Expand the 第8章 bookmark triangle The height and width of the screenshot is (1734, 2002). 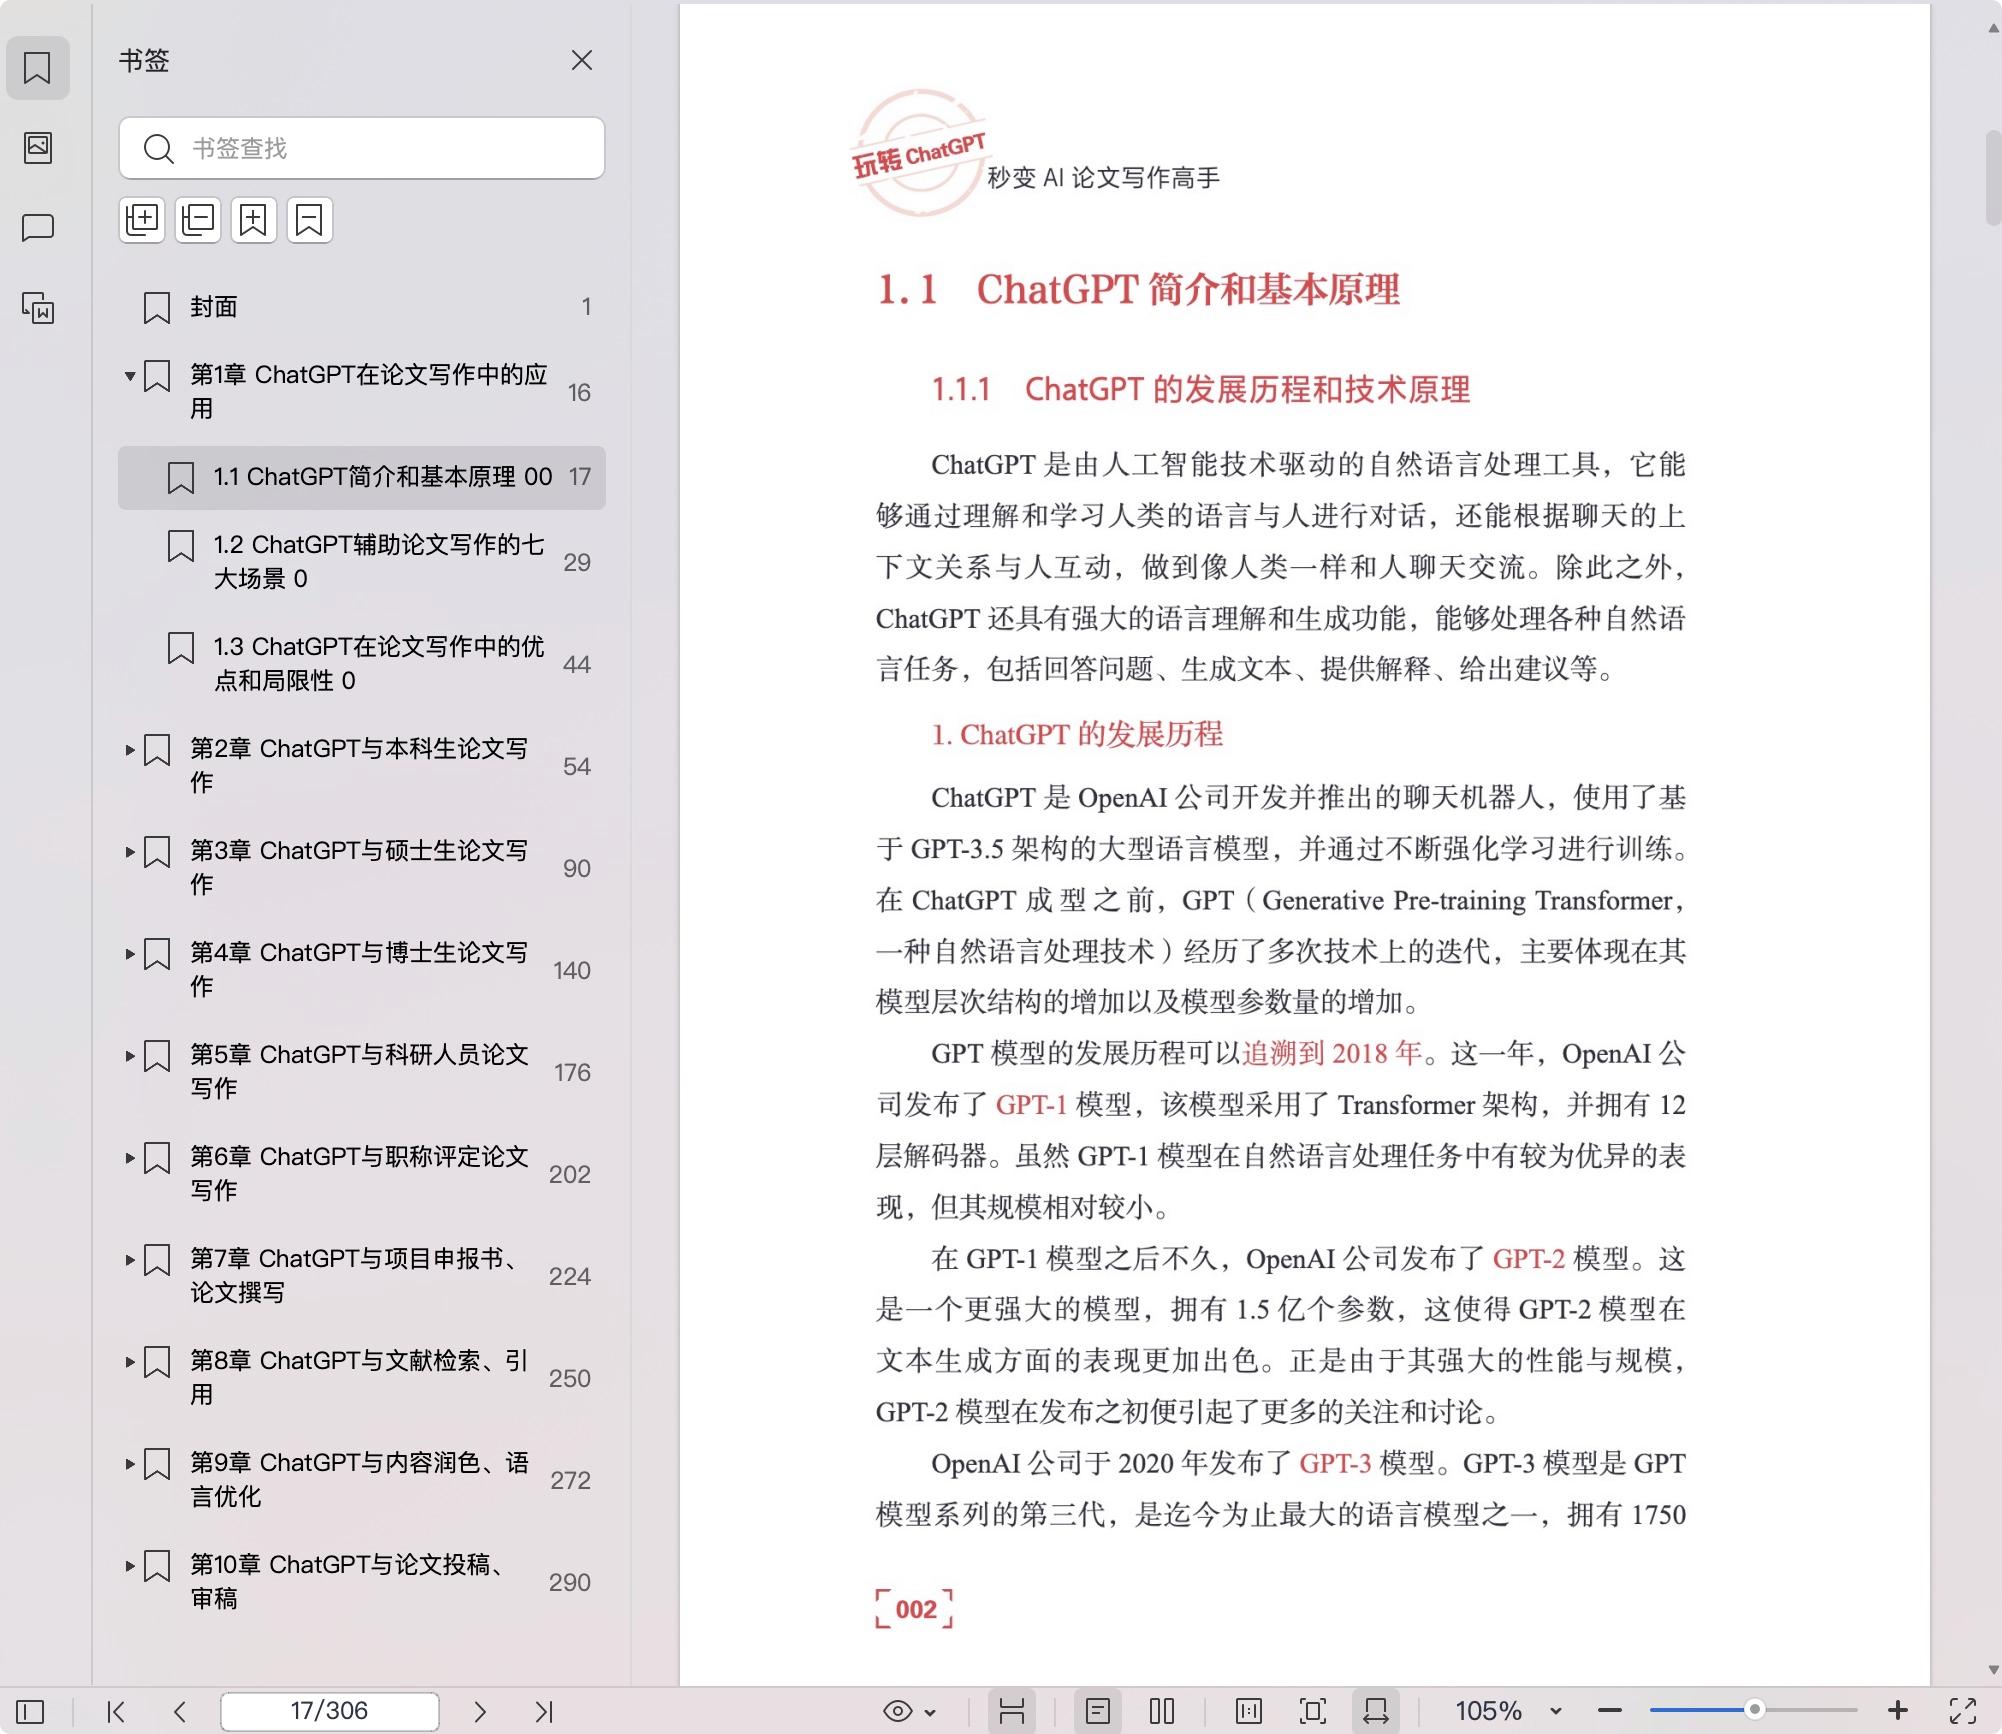(x=130, y=1362)
